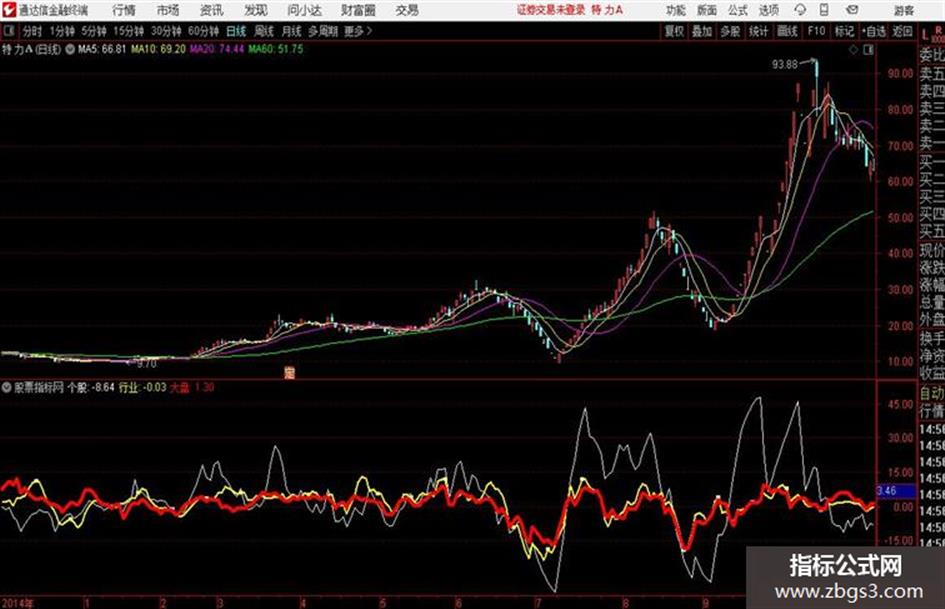Click the 多股 multi-stock toolbar button
This screenshot has height=609, width=945.
[x=730, y=31]
